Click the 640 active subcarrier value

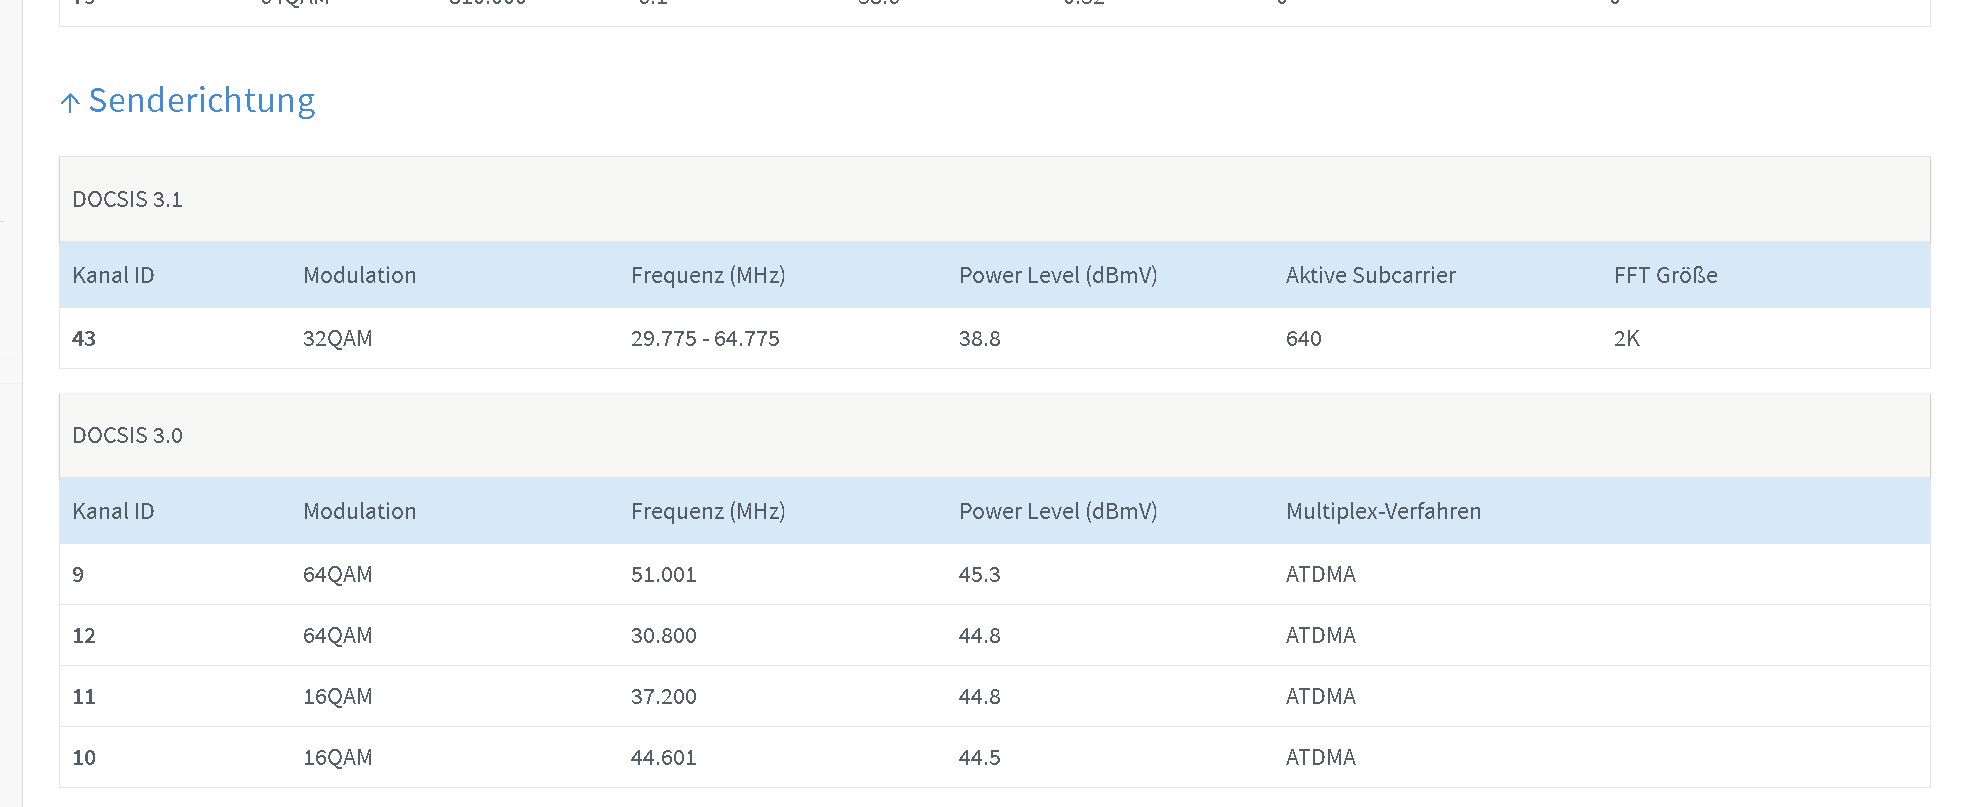1303,338
